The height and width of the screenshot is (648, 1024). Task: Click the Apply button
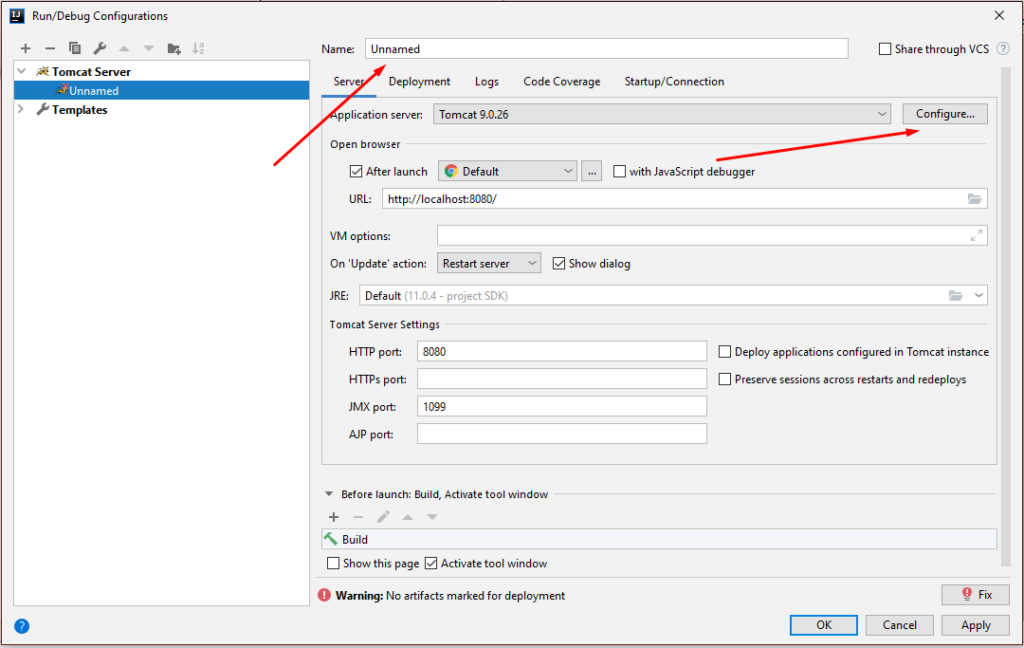tap(976, 625)
